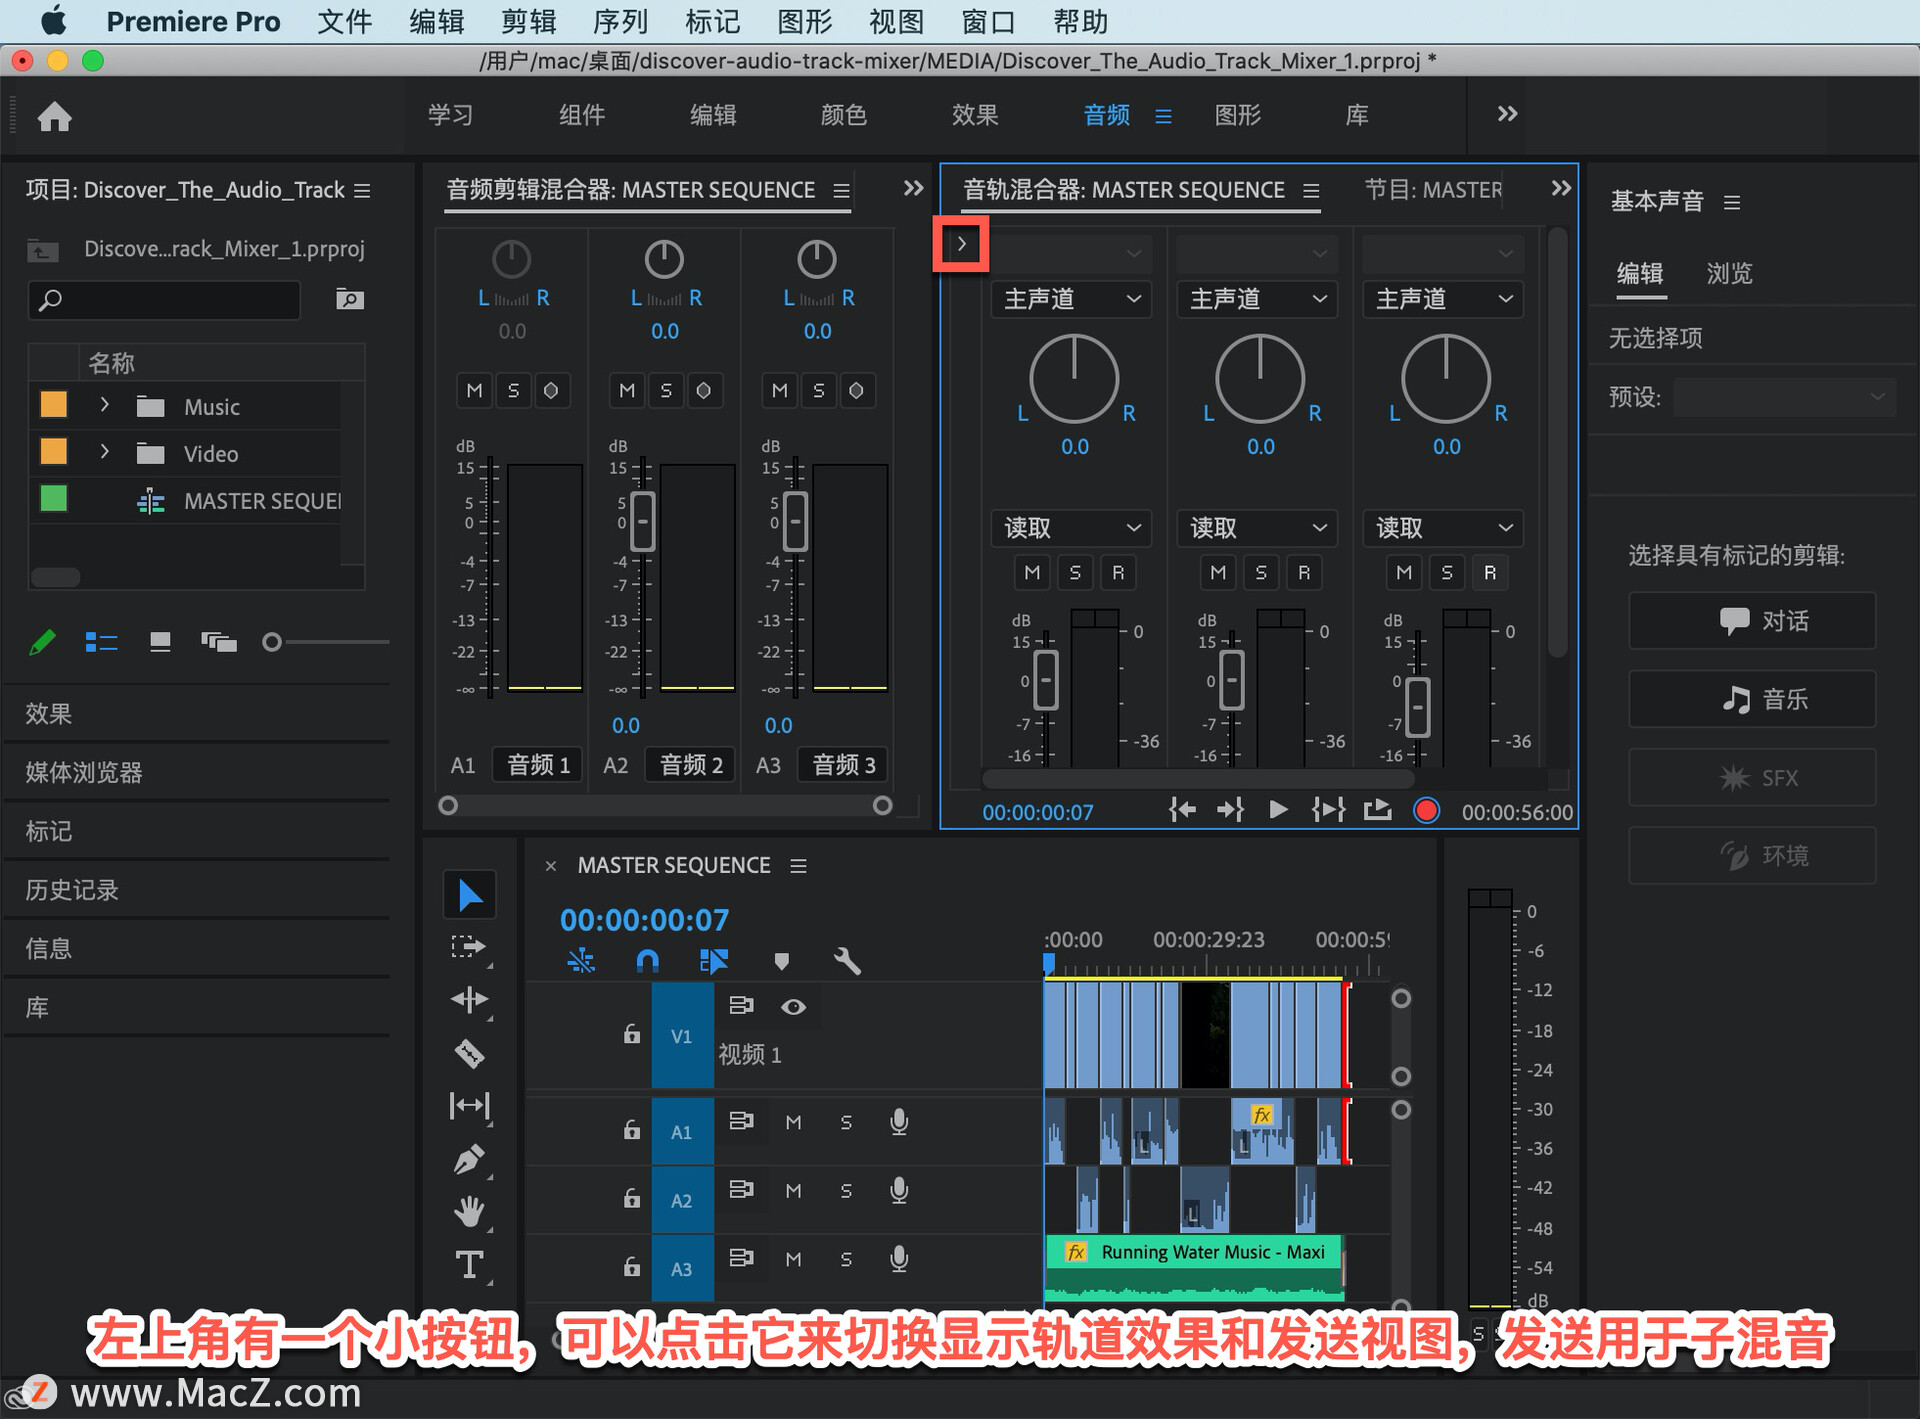Click the project panel zoom slider
The width and height of the screenshot is (1920, 1419).
272,642
